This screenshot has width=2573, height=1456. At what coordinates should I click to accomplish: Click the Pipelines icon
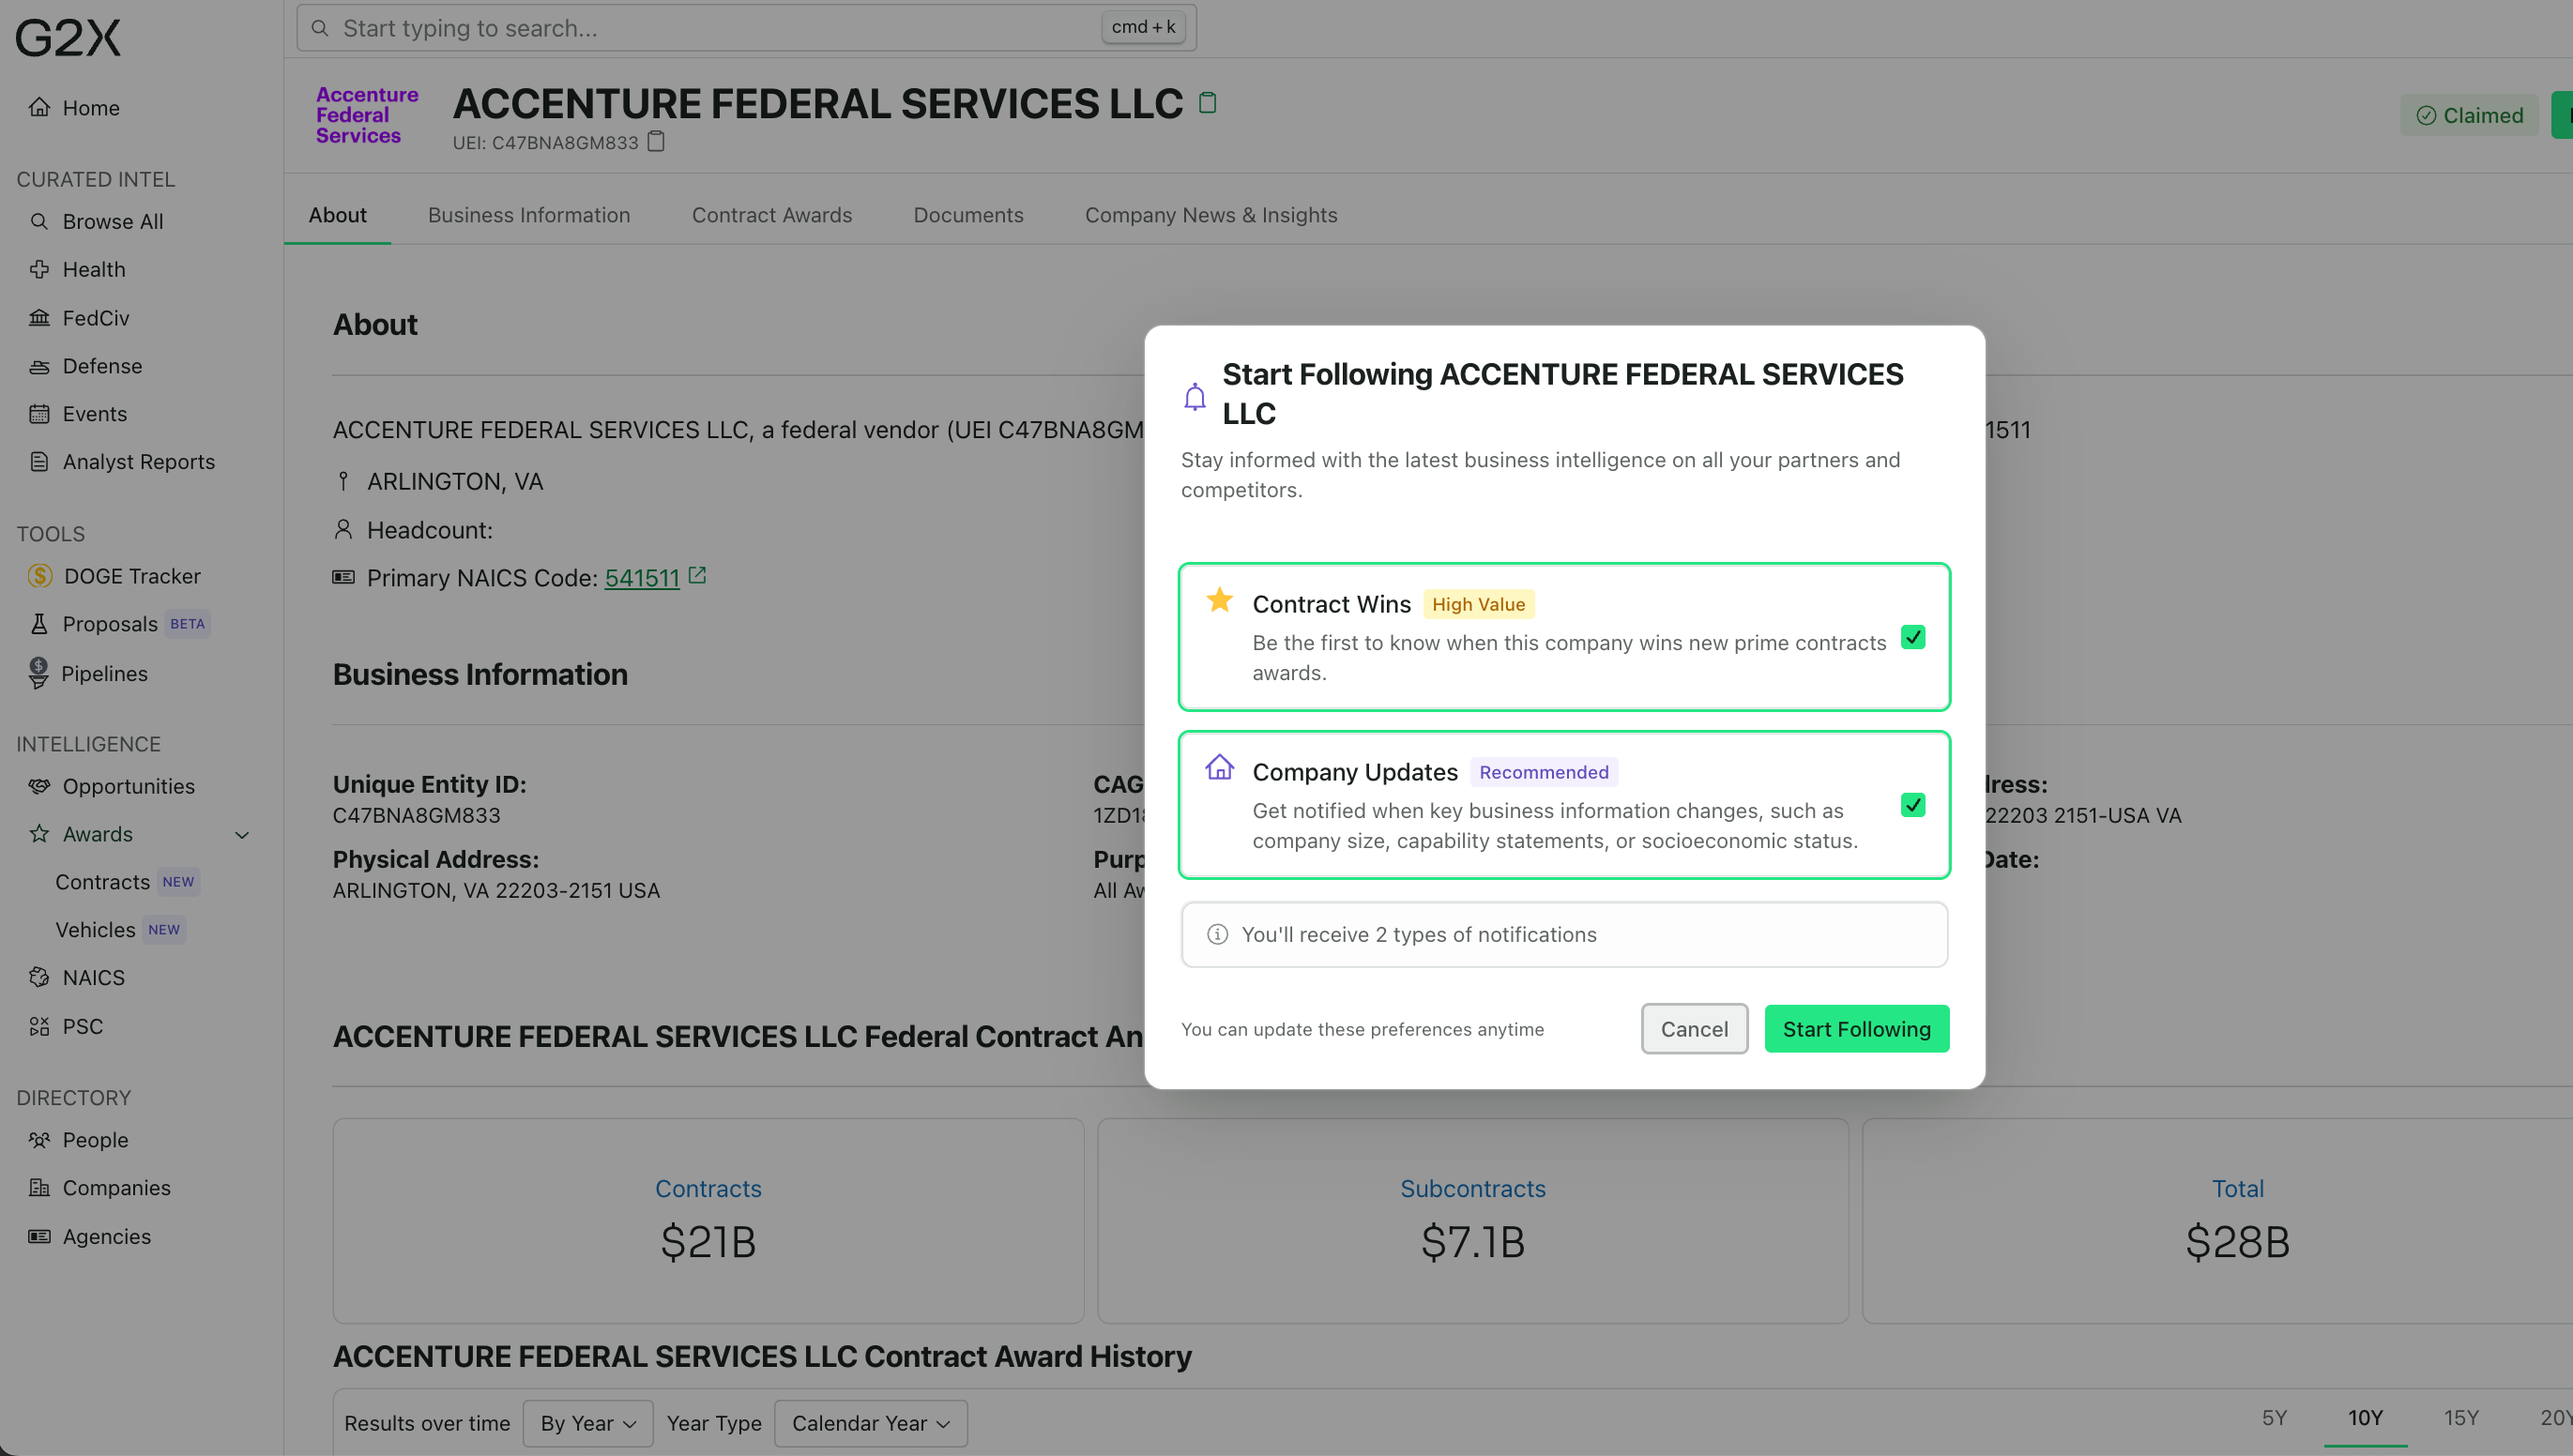(38, 673)
